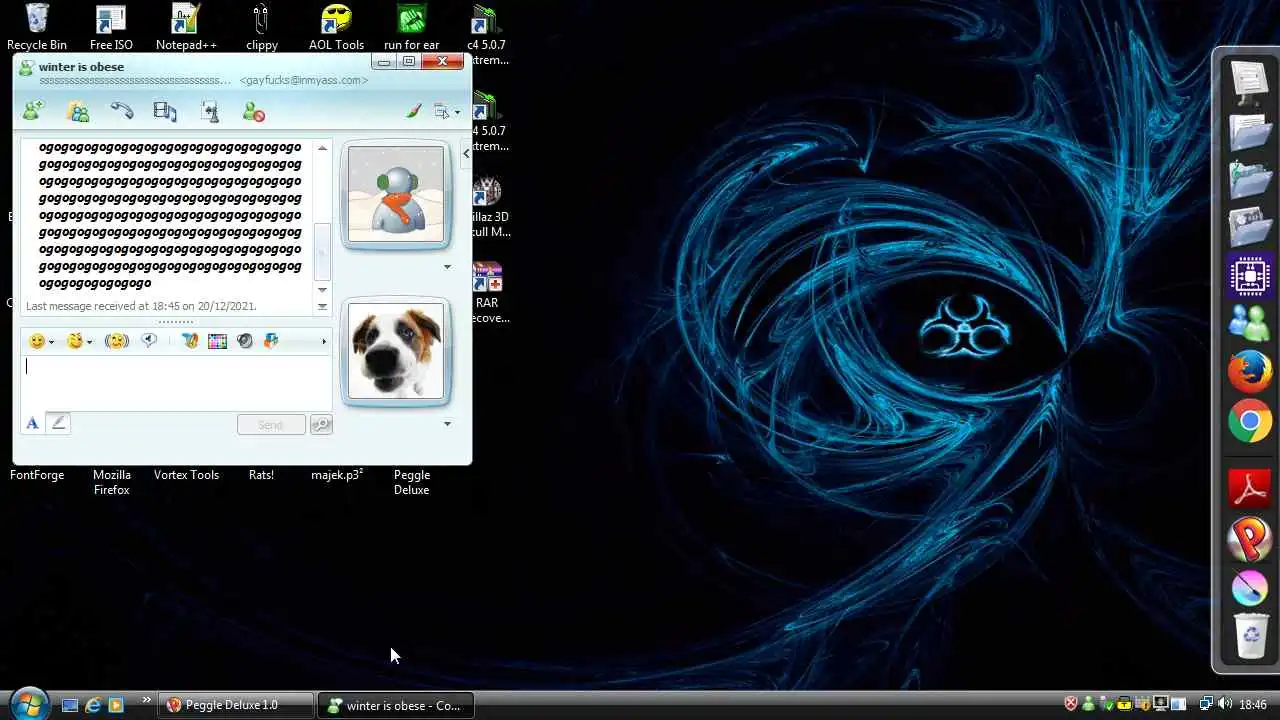Select the 'run for ear' desktop icon
1280x720 pixels.
(x=411, y=27)
